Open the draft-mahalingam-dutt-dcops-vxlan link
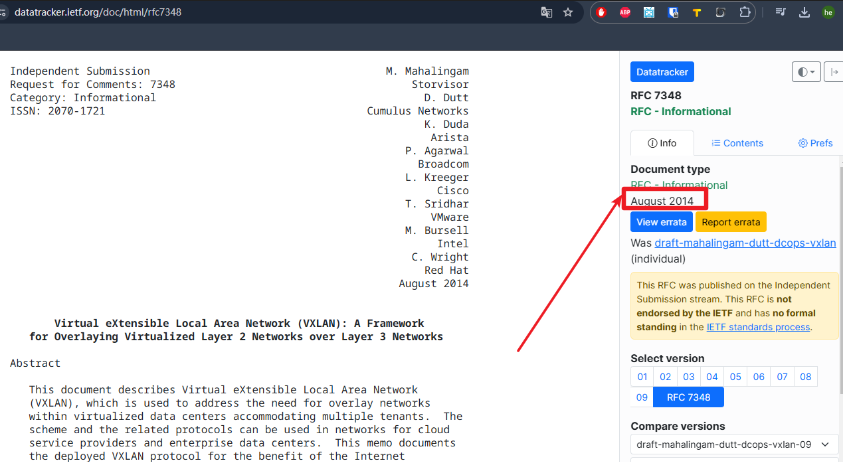Screen dimensions: 843x462 (745, 243)
